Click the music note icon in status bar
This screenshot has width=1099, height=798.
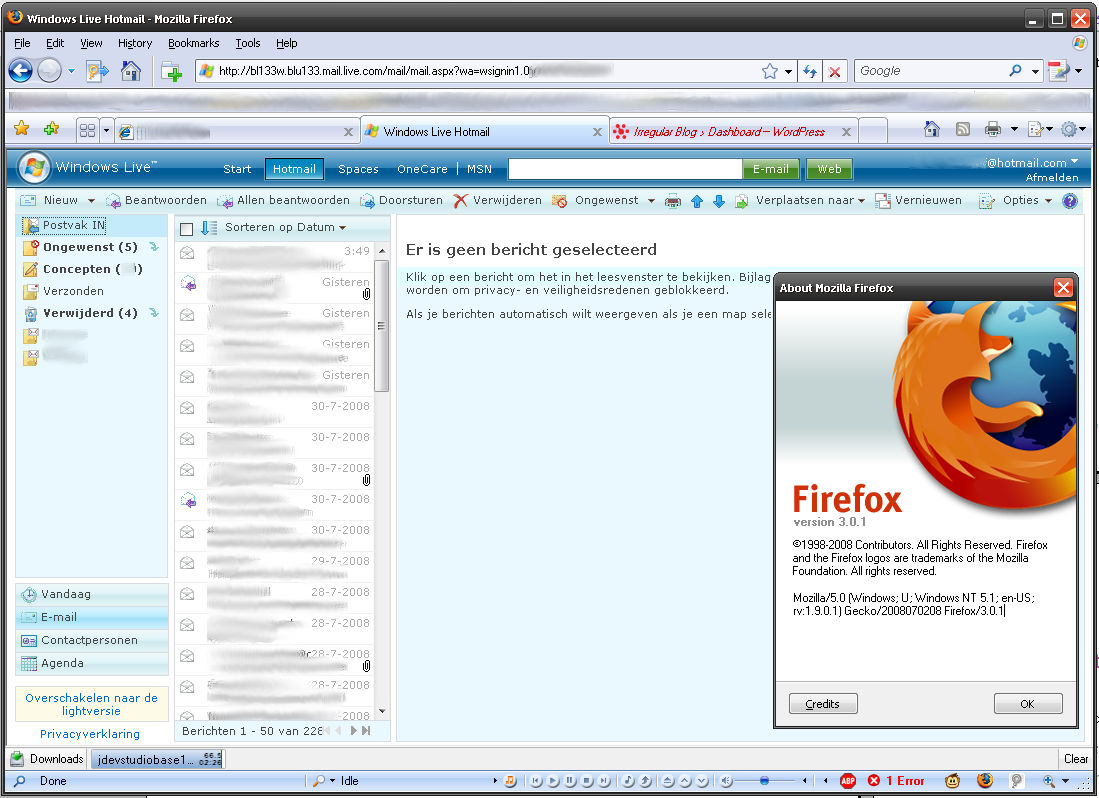510,780
